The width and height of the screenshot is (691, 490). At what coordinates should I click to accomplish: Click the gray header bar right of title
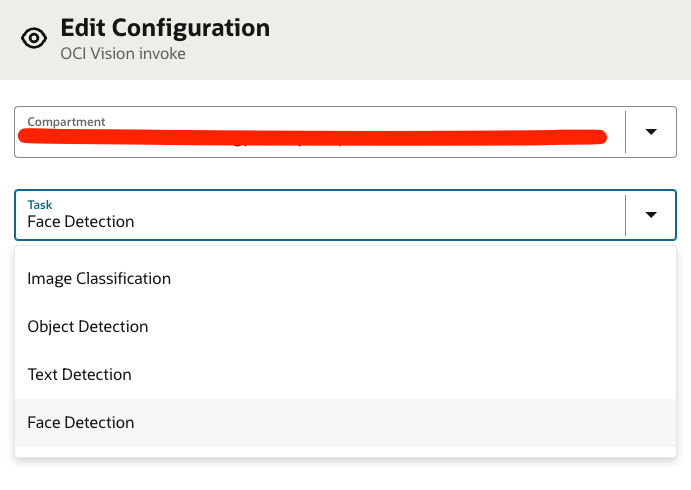click(480, 40)
